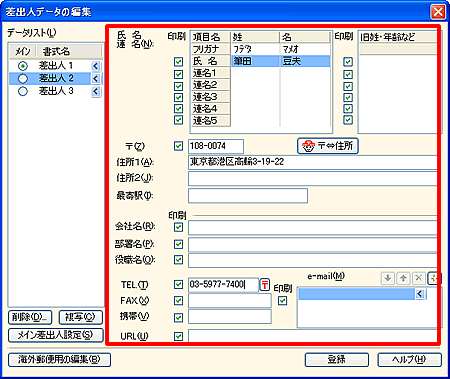Toggle the 携帯 print checkbox
The width and height of the screenshot is (450, 379).
(178, 317)
